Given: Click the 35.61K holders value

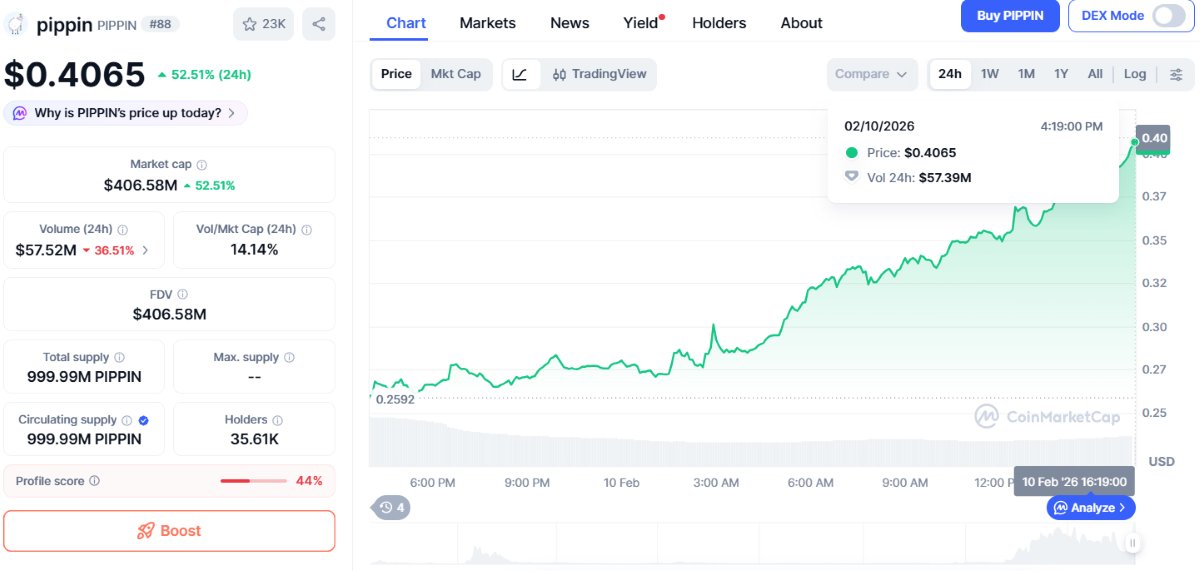Looking at the screenshot, I should [254, 439].
